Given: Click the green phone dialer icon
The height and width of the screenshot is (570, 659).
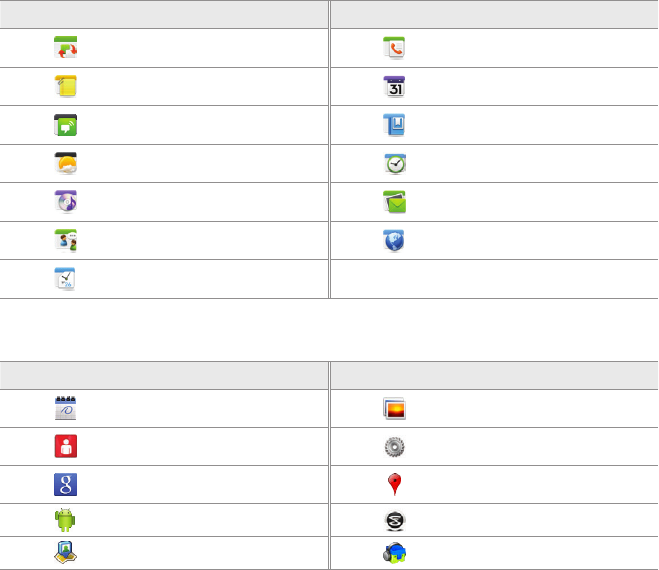Looking at the screenshot, I should pyautogui.click(x=395, y=48).
